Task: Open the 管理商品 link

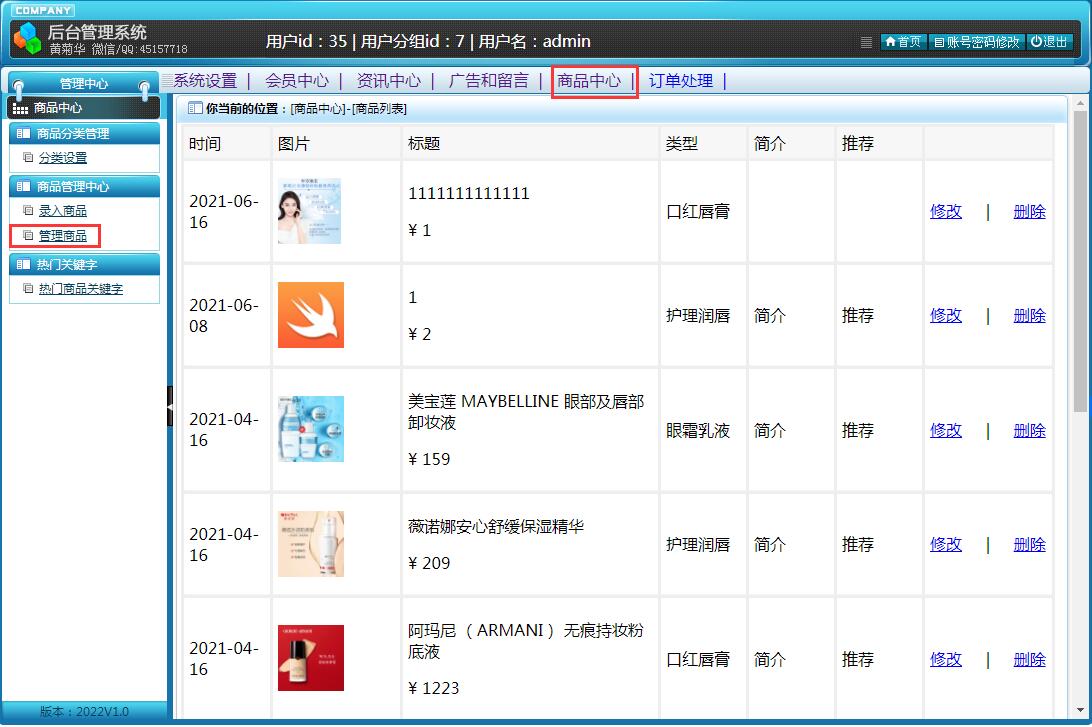Action: pos(63,236)
